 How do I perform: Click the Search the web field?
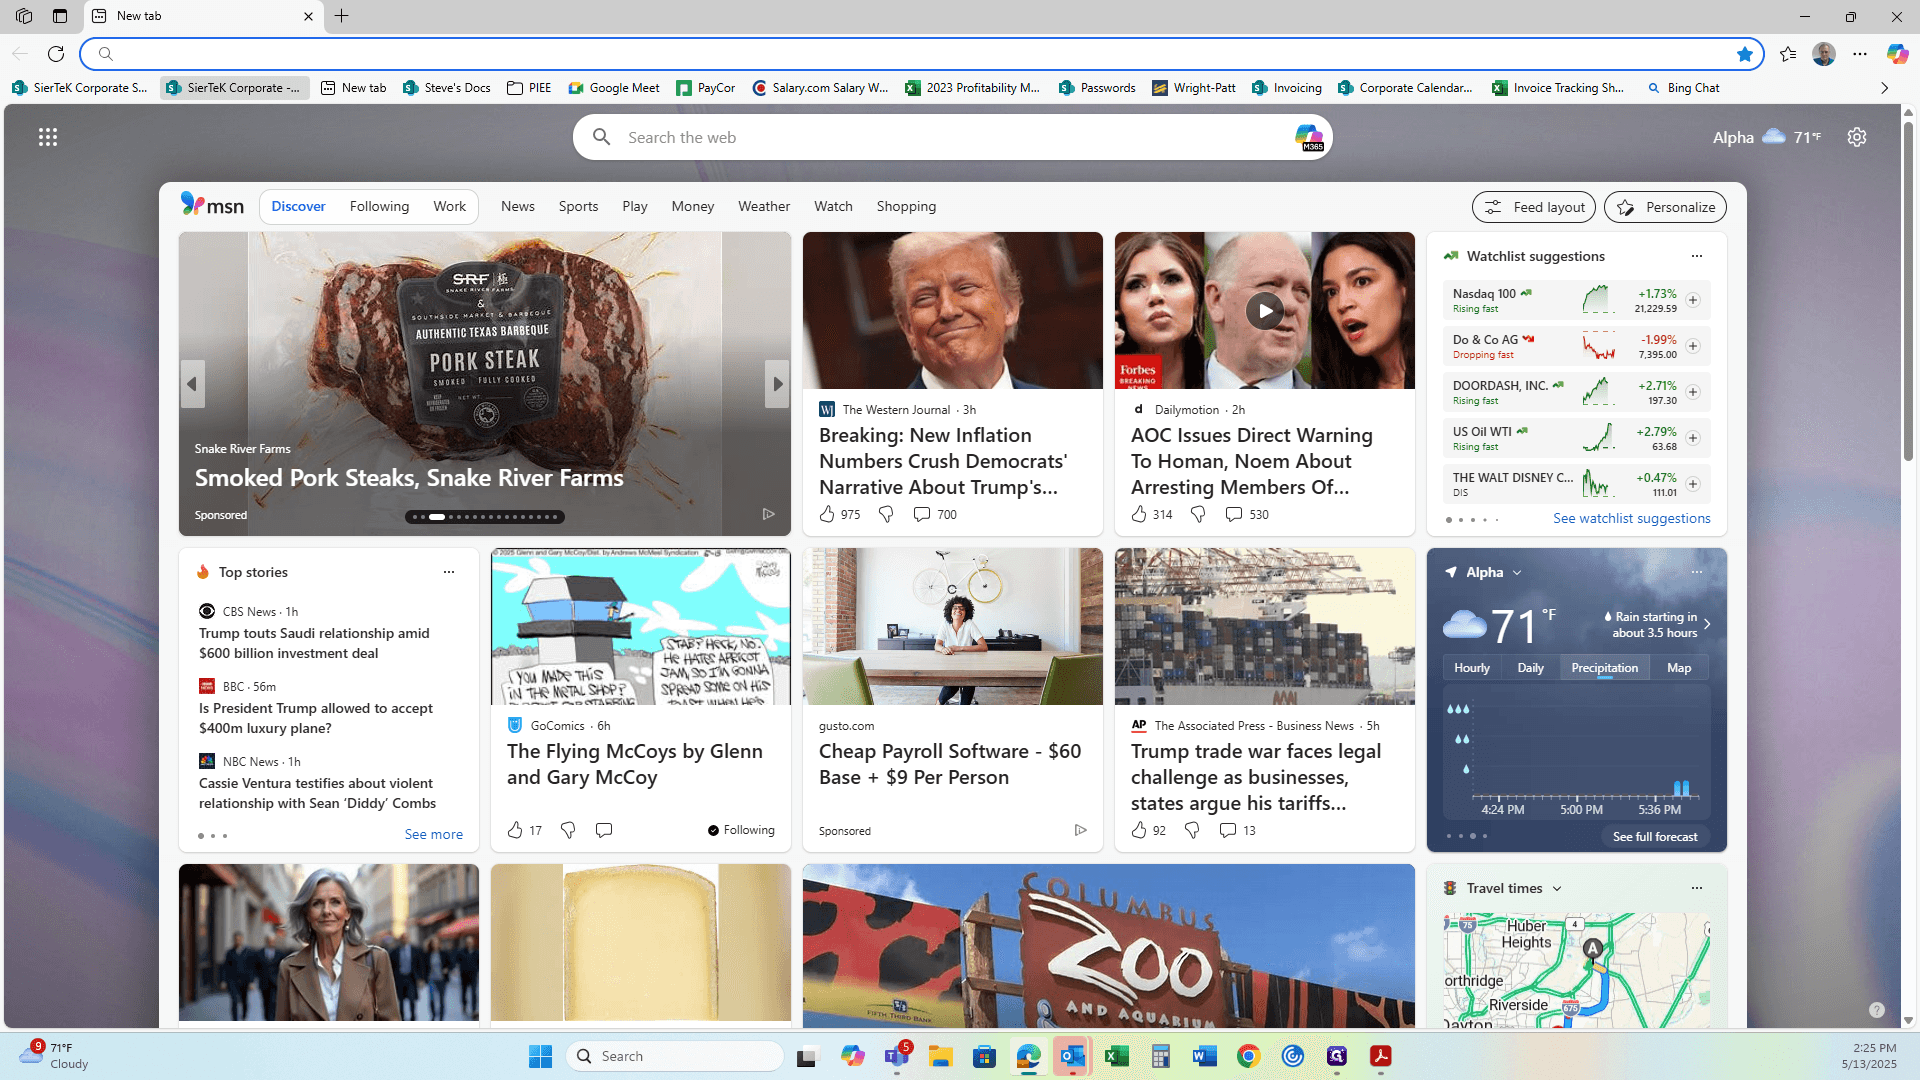952,137
